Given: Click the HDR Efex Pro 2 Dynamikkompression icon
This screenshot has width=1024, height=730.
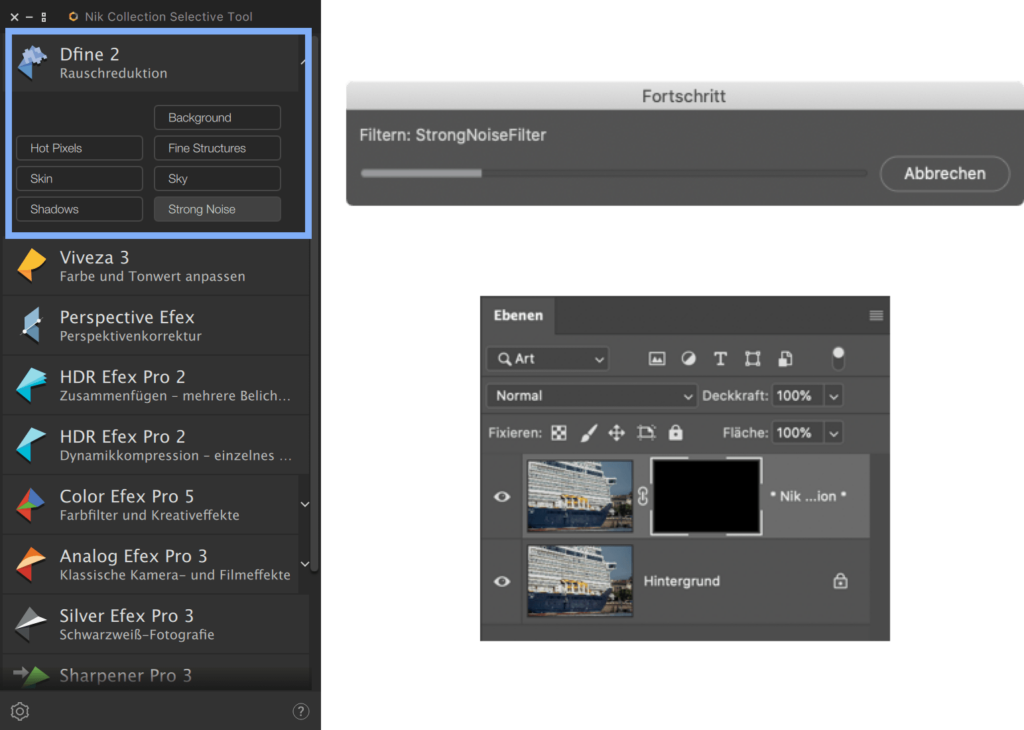Looking at the screenshot, I should pos(31,445).
